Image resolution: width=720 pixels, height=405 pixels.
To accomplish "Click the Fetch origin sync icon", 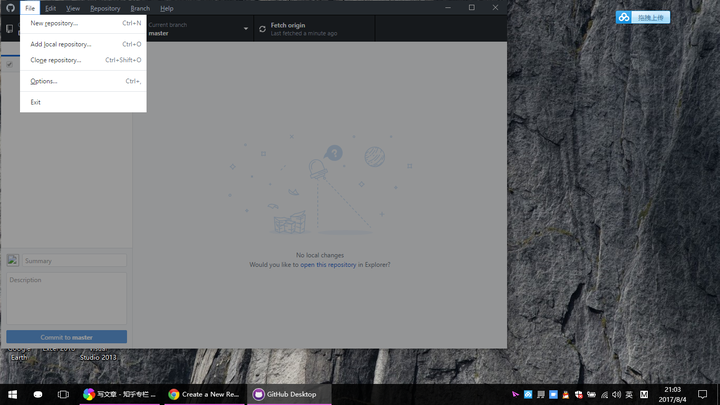I will click(262, 29).
